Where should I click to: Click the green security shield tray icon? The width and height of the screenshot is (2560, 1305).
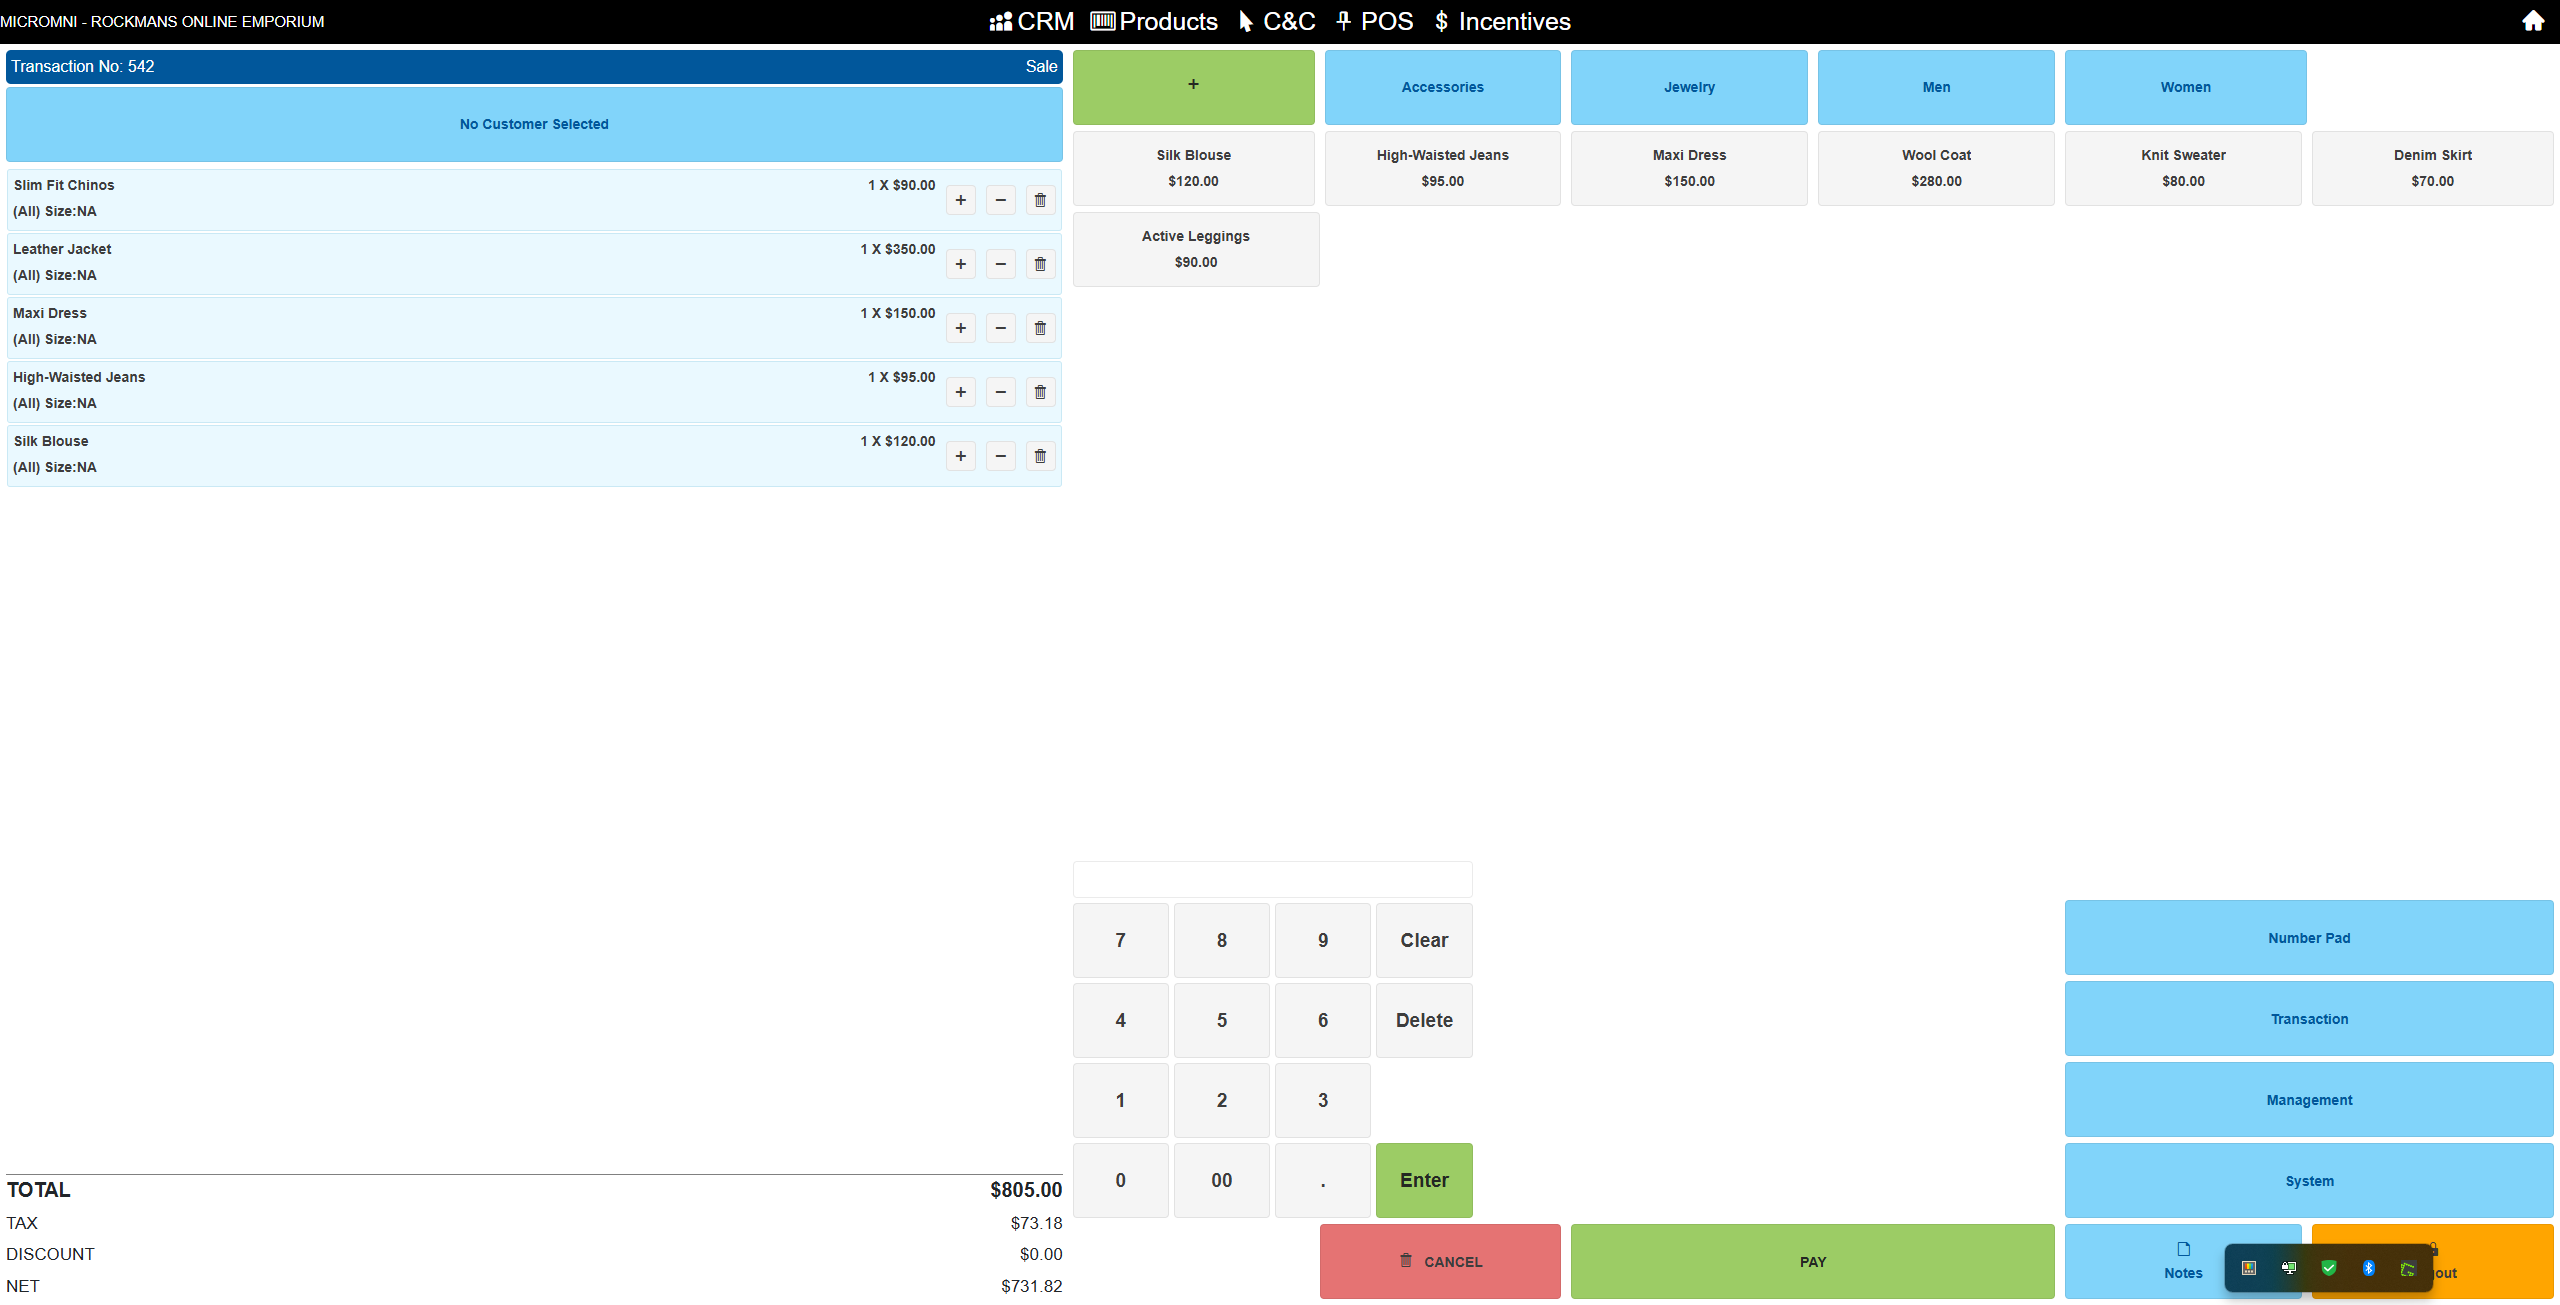pos(2329,1268)
